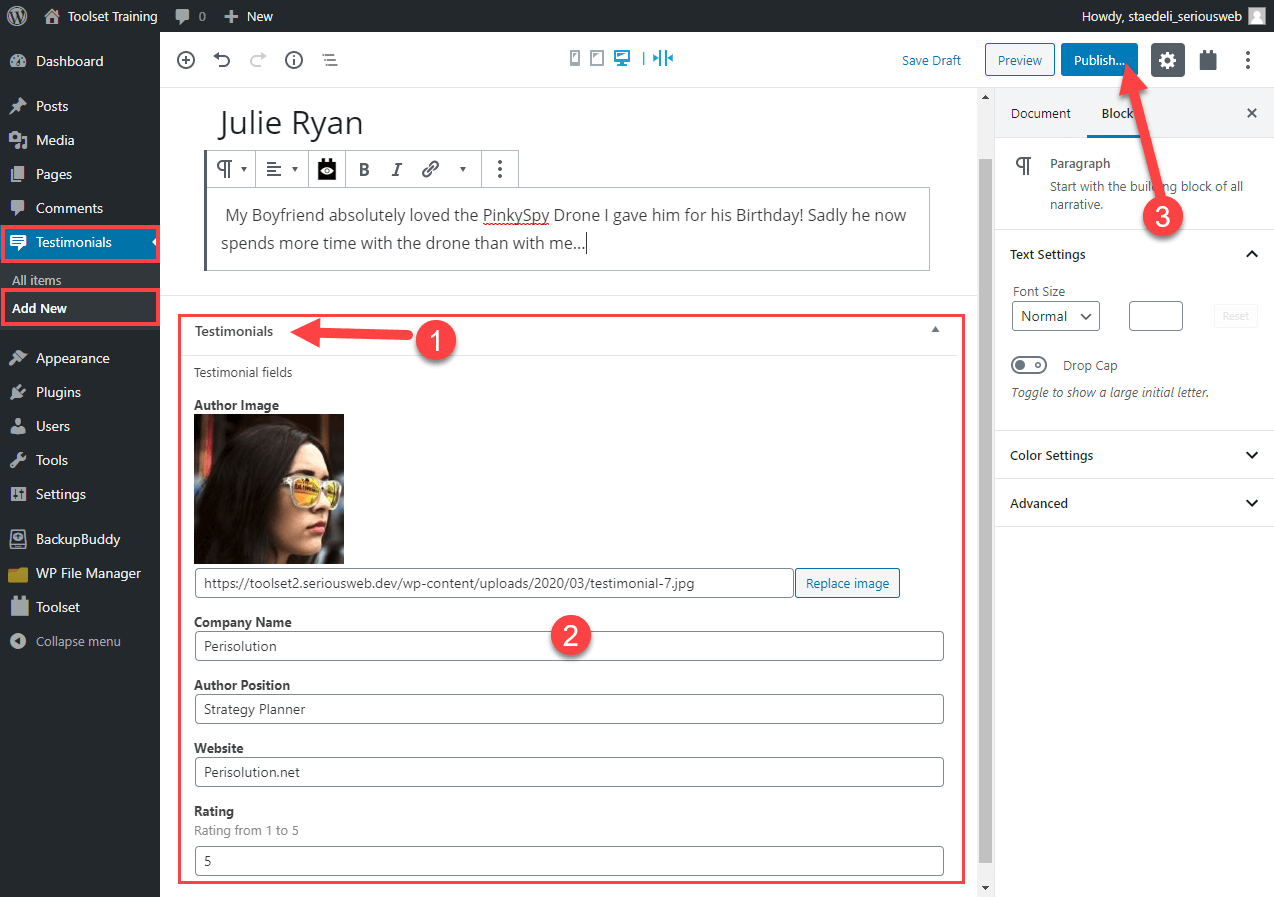Click the Replace image button
The image size is (1274, 897).
pos(847,583)
